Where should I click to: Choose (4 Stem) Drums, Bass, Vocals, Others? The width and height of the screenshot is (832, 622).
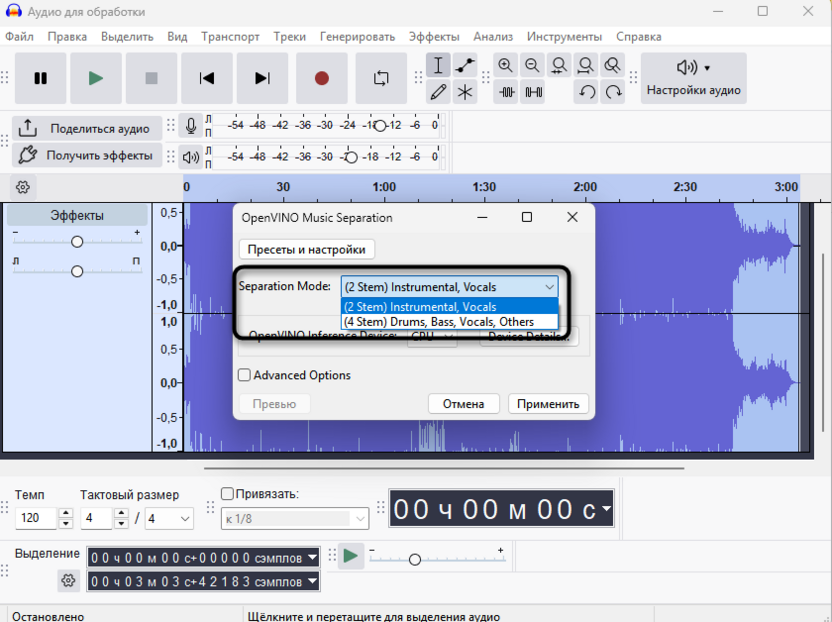click(449, 322)
